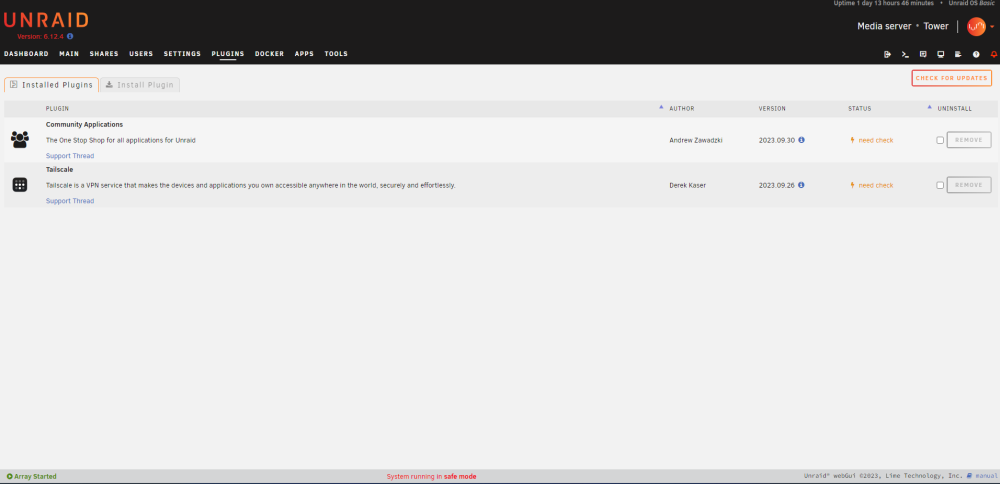
Task: Click author name Andrew Zawadzki
Action: pyautogui.click(x=696, y=140)
